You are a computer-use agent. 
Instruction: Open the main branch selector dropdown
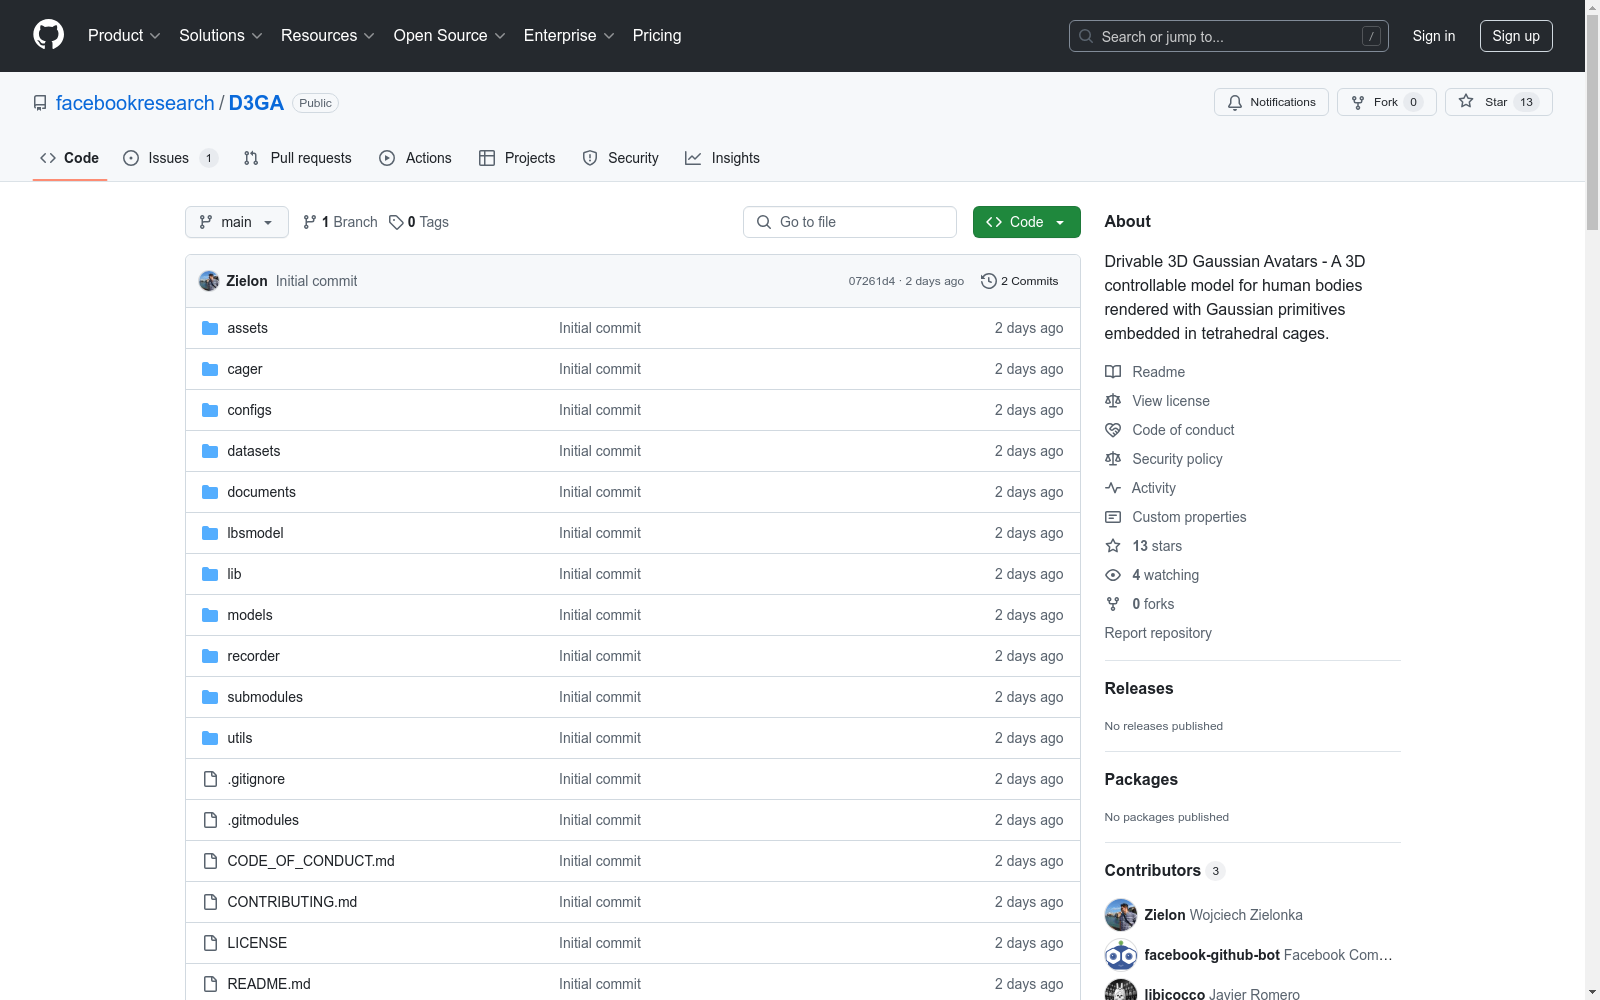[x=237, y=222]
